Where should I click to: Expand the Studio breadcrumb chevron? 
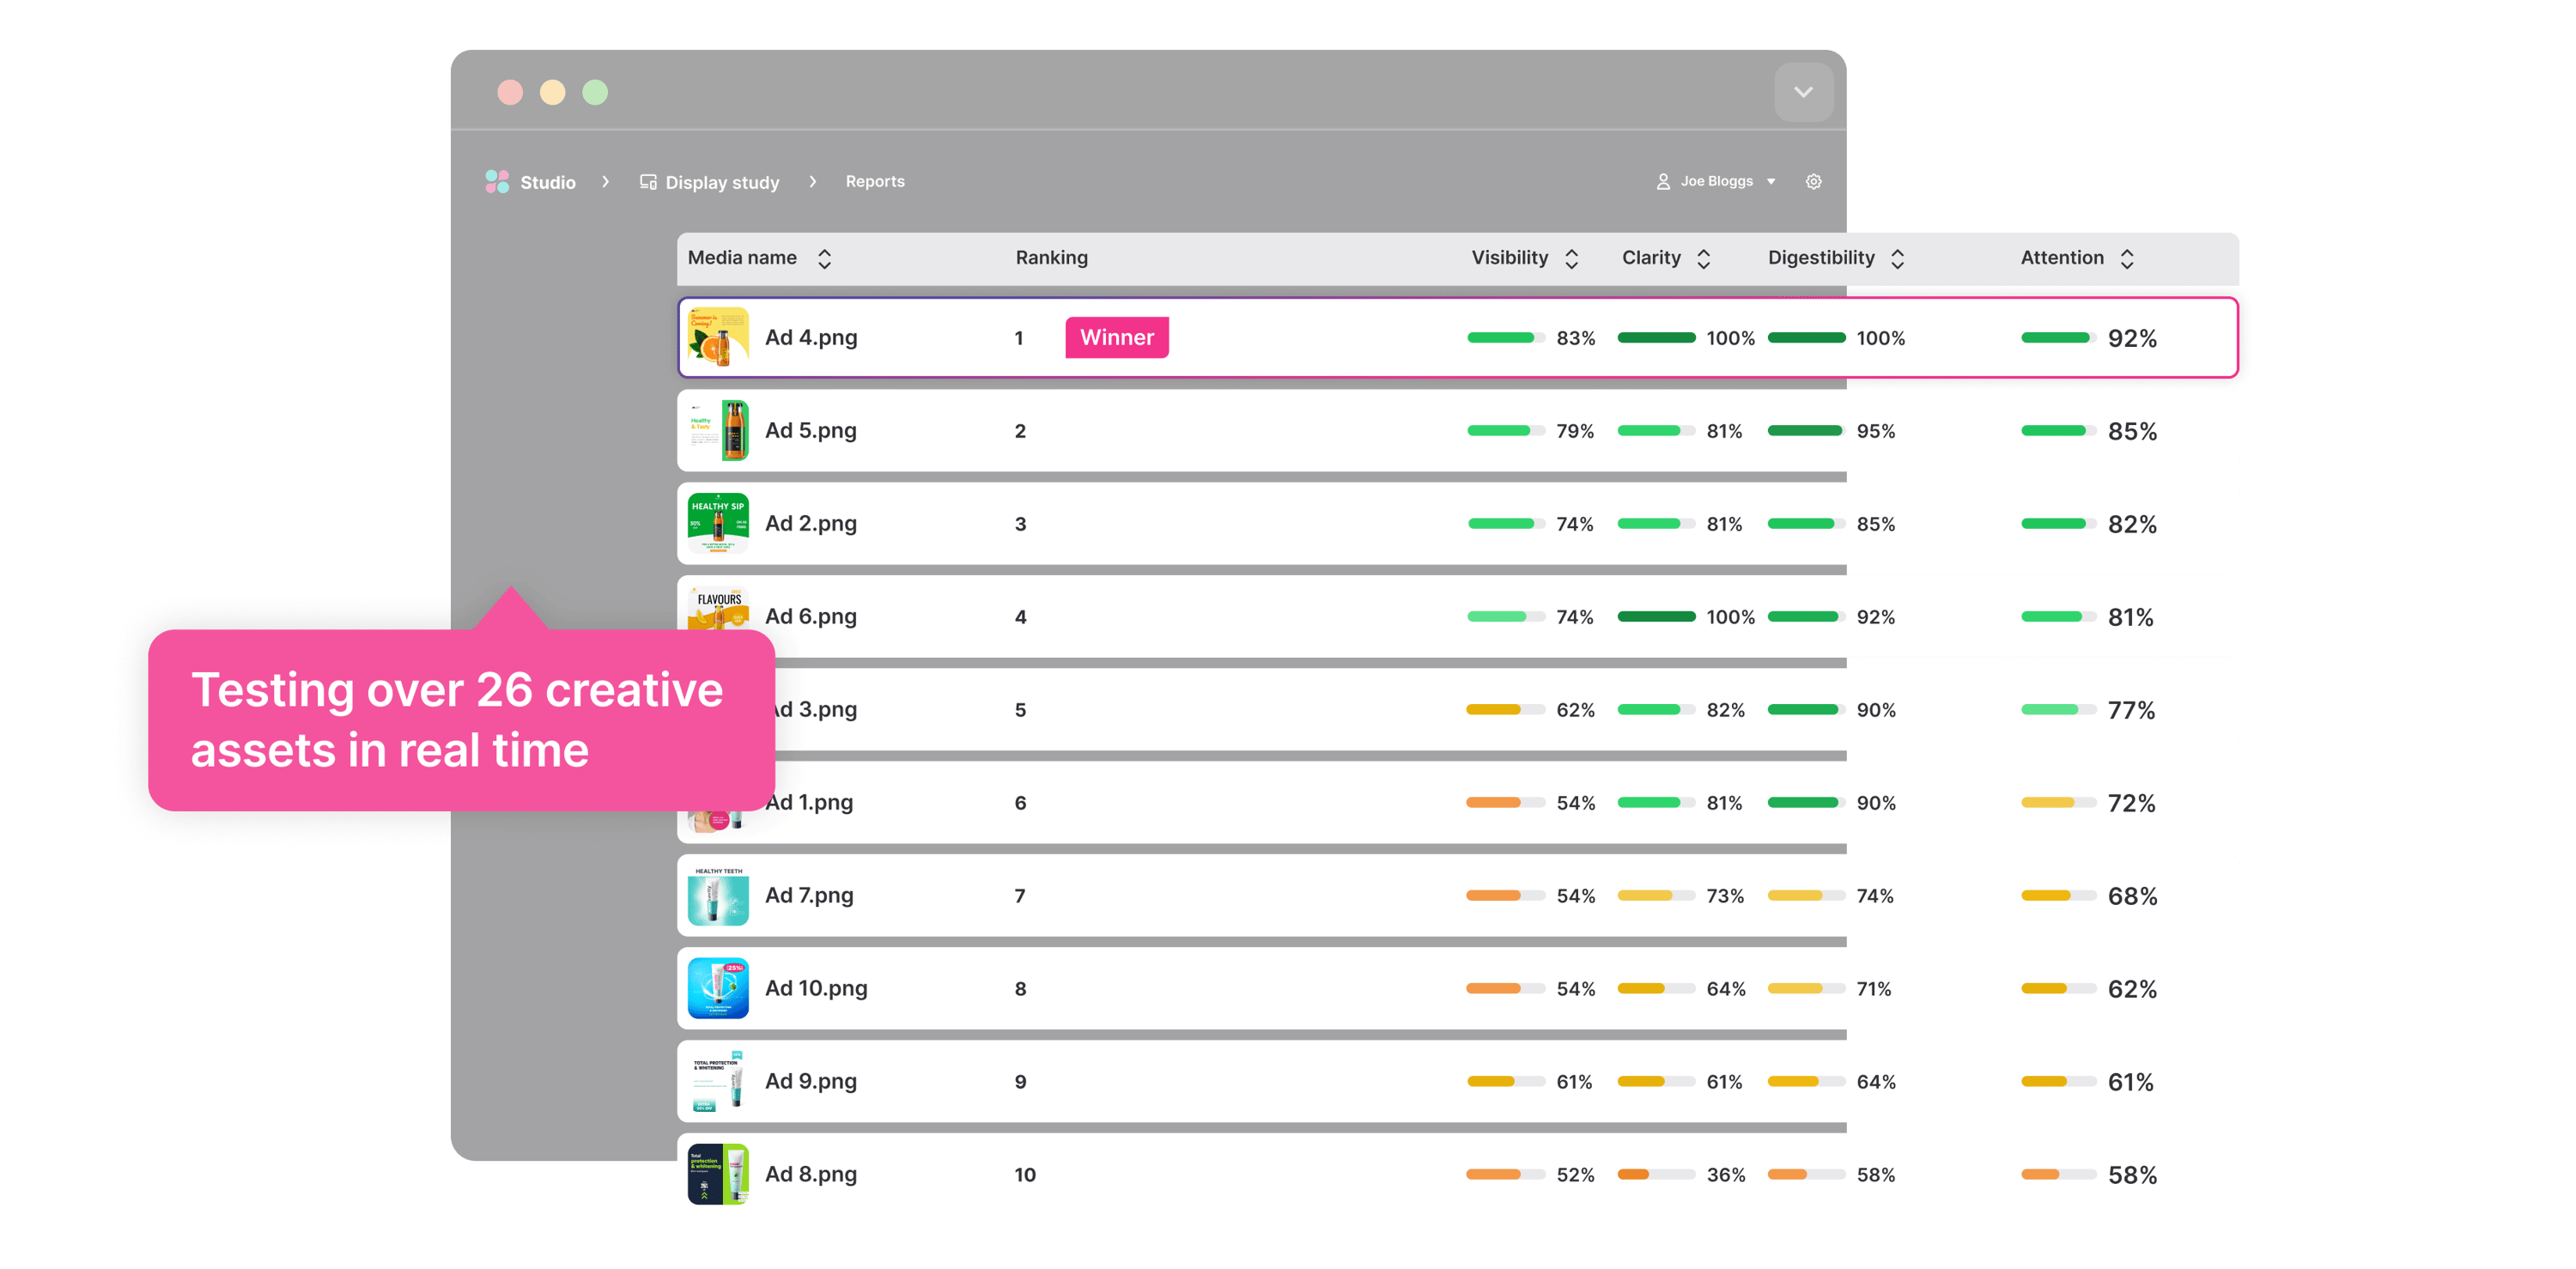(606, 181)
